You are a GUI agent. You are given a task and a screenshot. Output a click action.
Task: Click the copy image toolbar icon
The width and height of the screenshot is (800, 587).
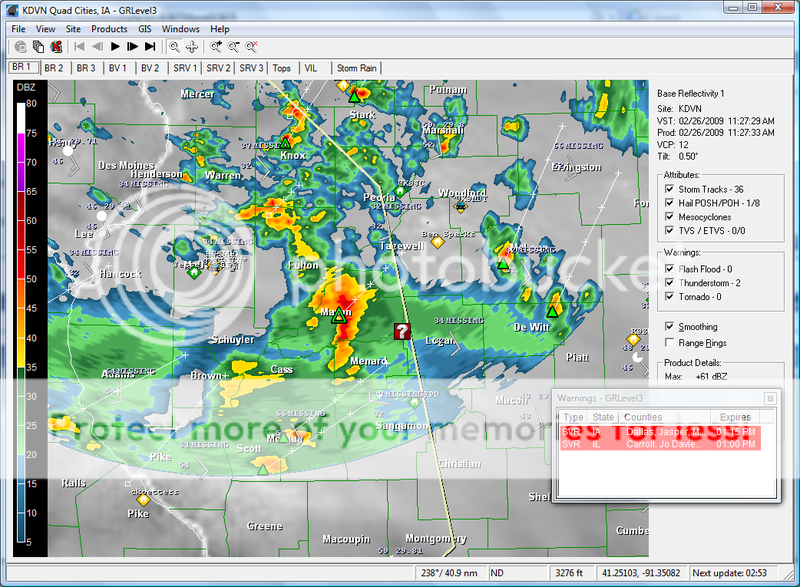[x=38, y=47]
